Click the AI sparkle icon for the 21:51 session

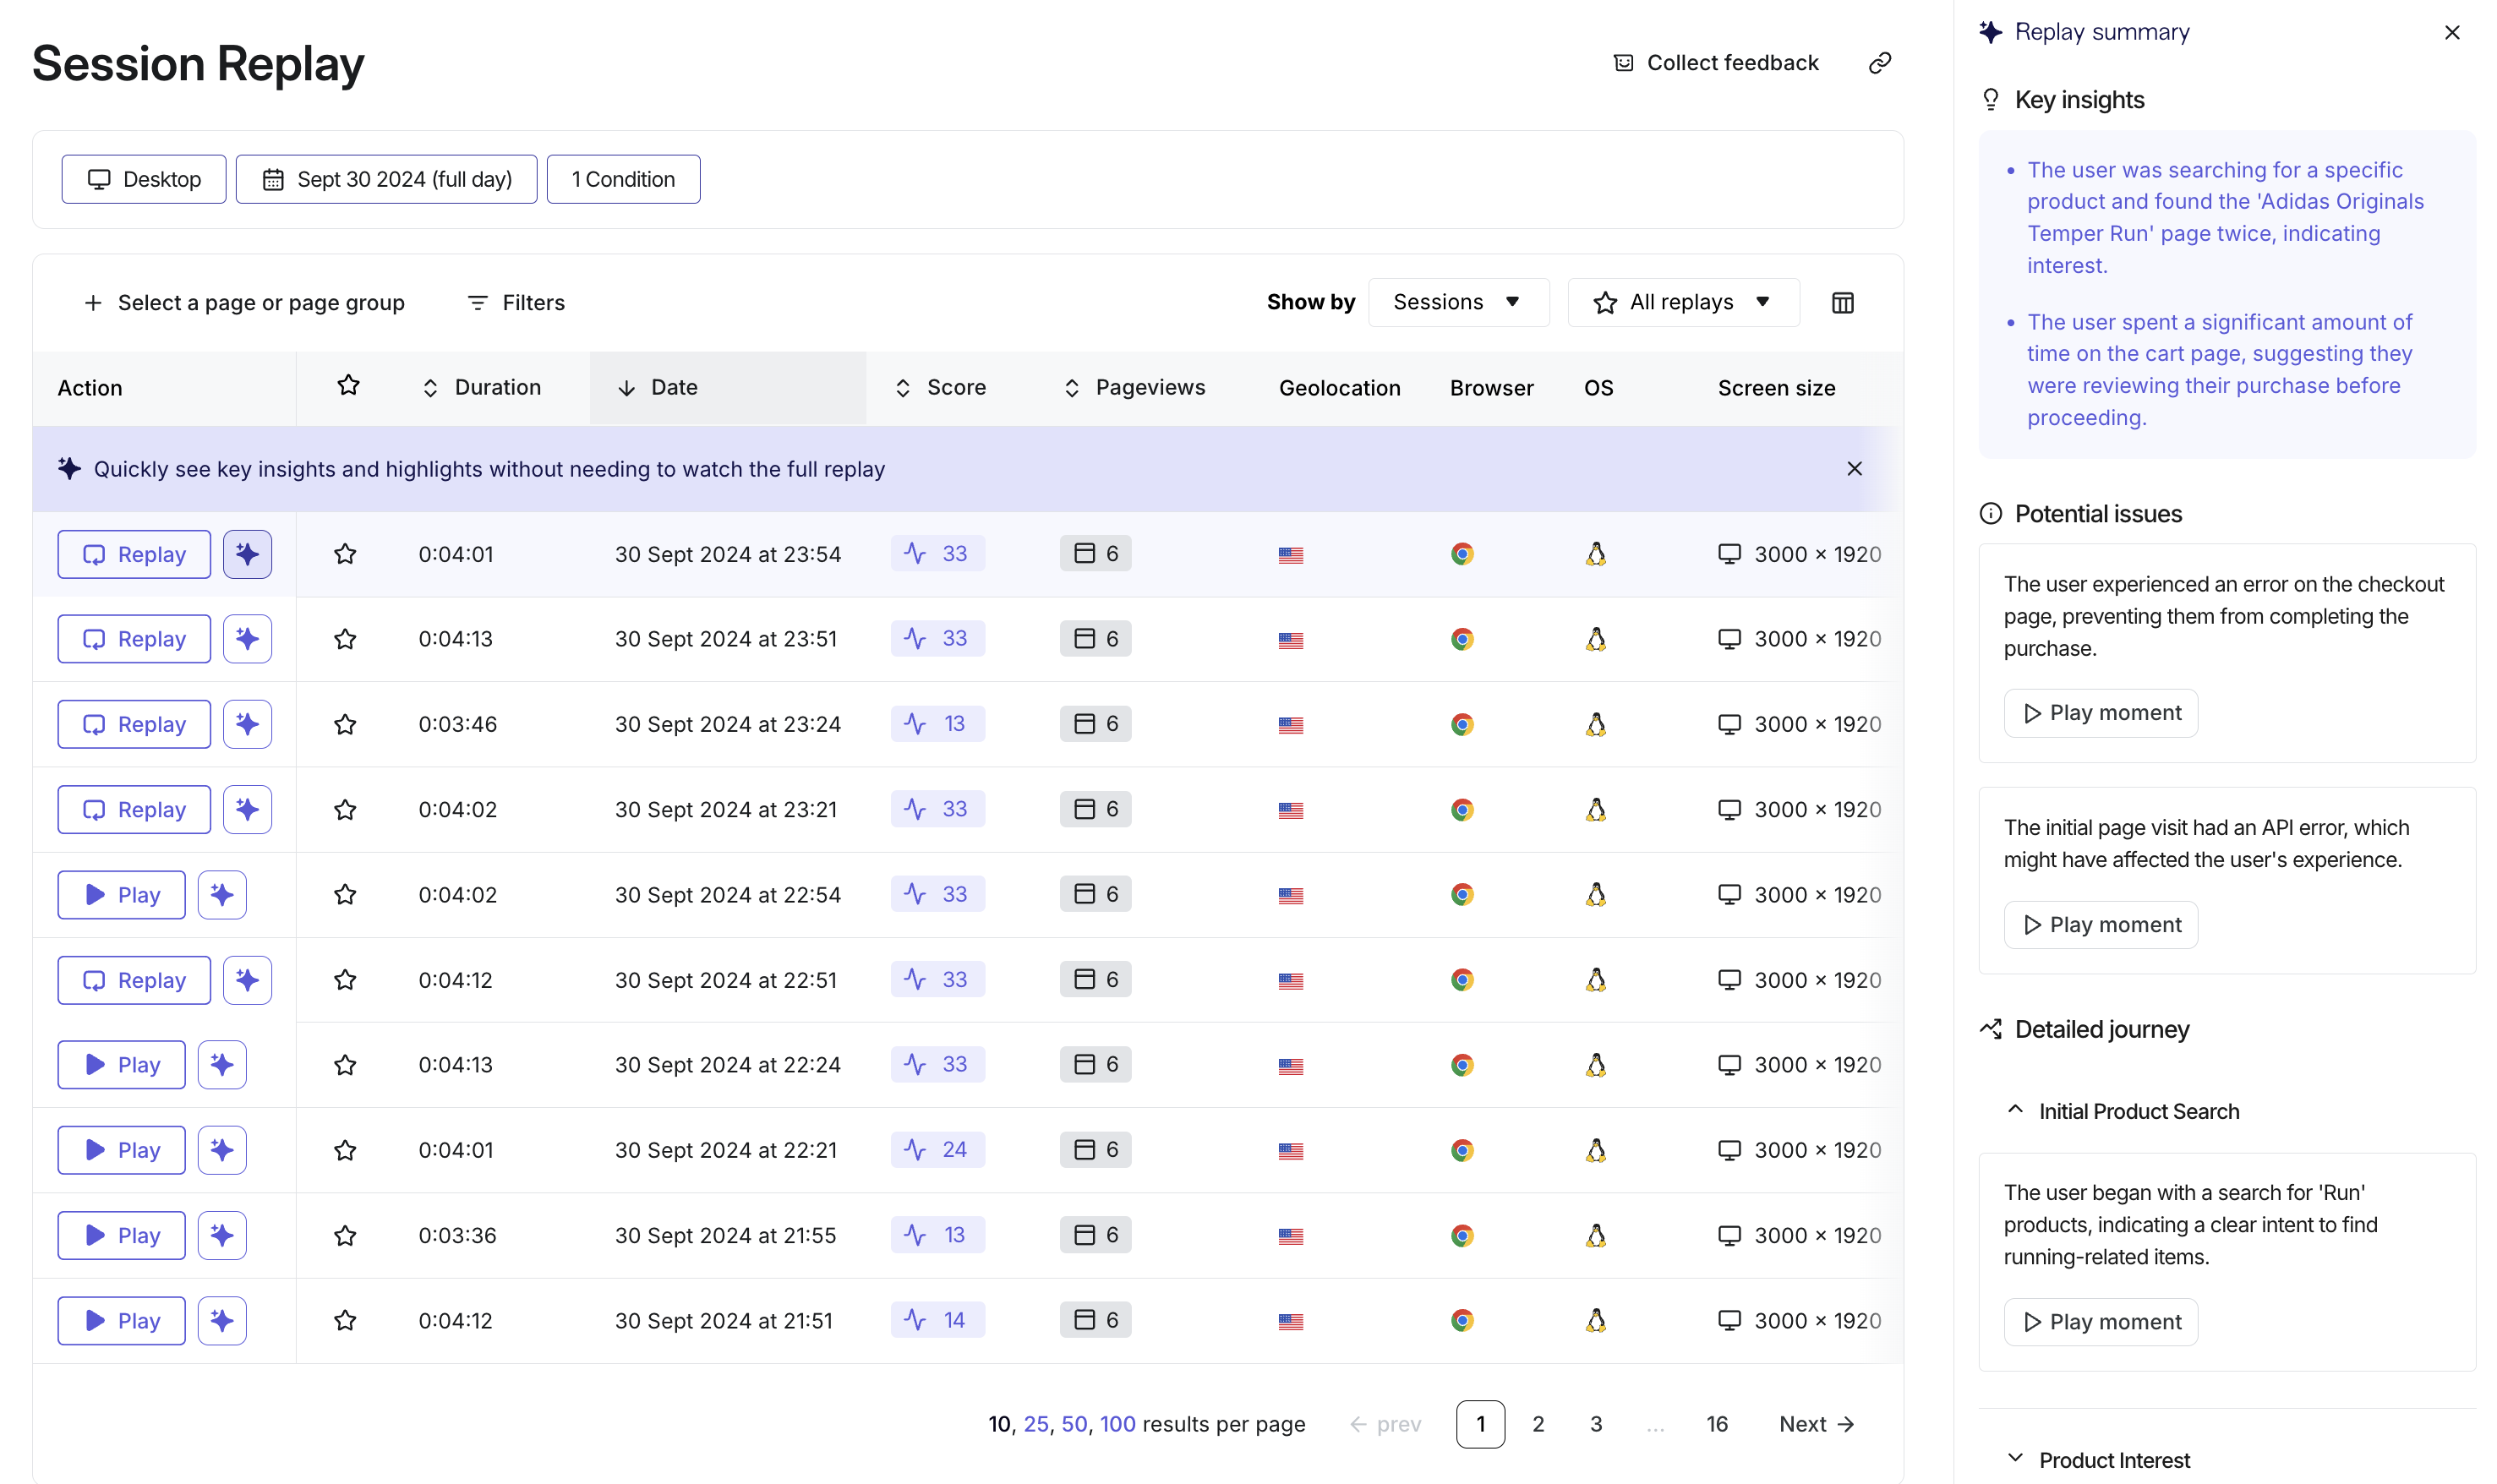click(x=222, y=1321)
